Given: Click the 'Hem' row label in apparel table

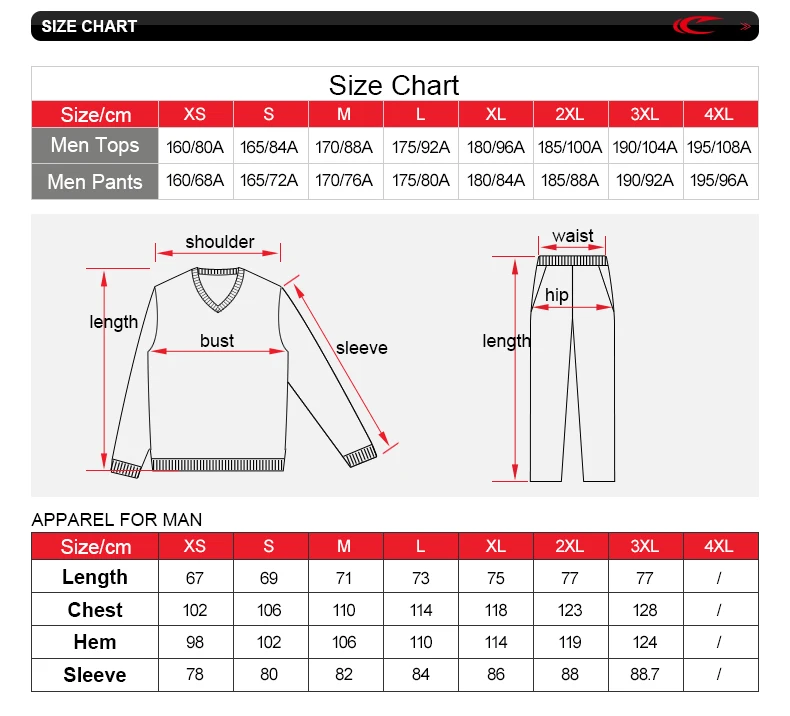Looking at the screenshot, I should tap(95, 642).
